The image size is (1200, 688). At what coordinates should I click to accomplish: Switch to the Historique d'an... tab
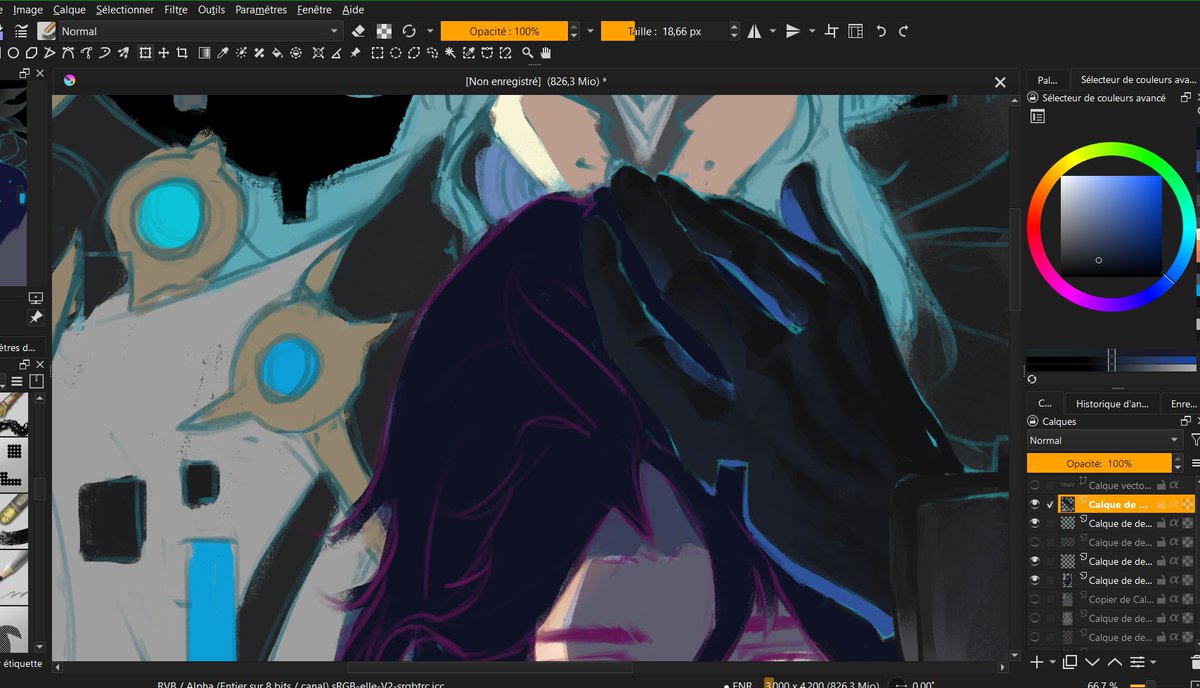click(x=1111, y=404)
